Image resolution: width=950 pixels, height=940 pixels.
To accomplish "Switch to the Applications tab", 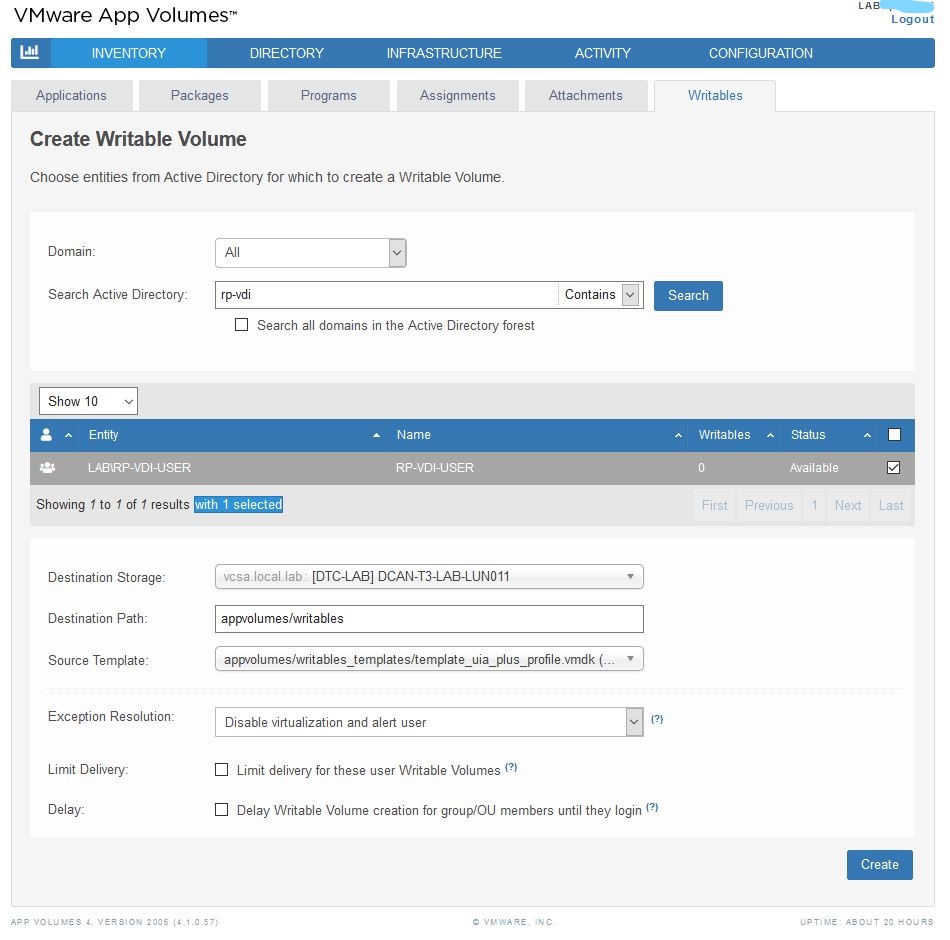I will tap(71, 95).
